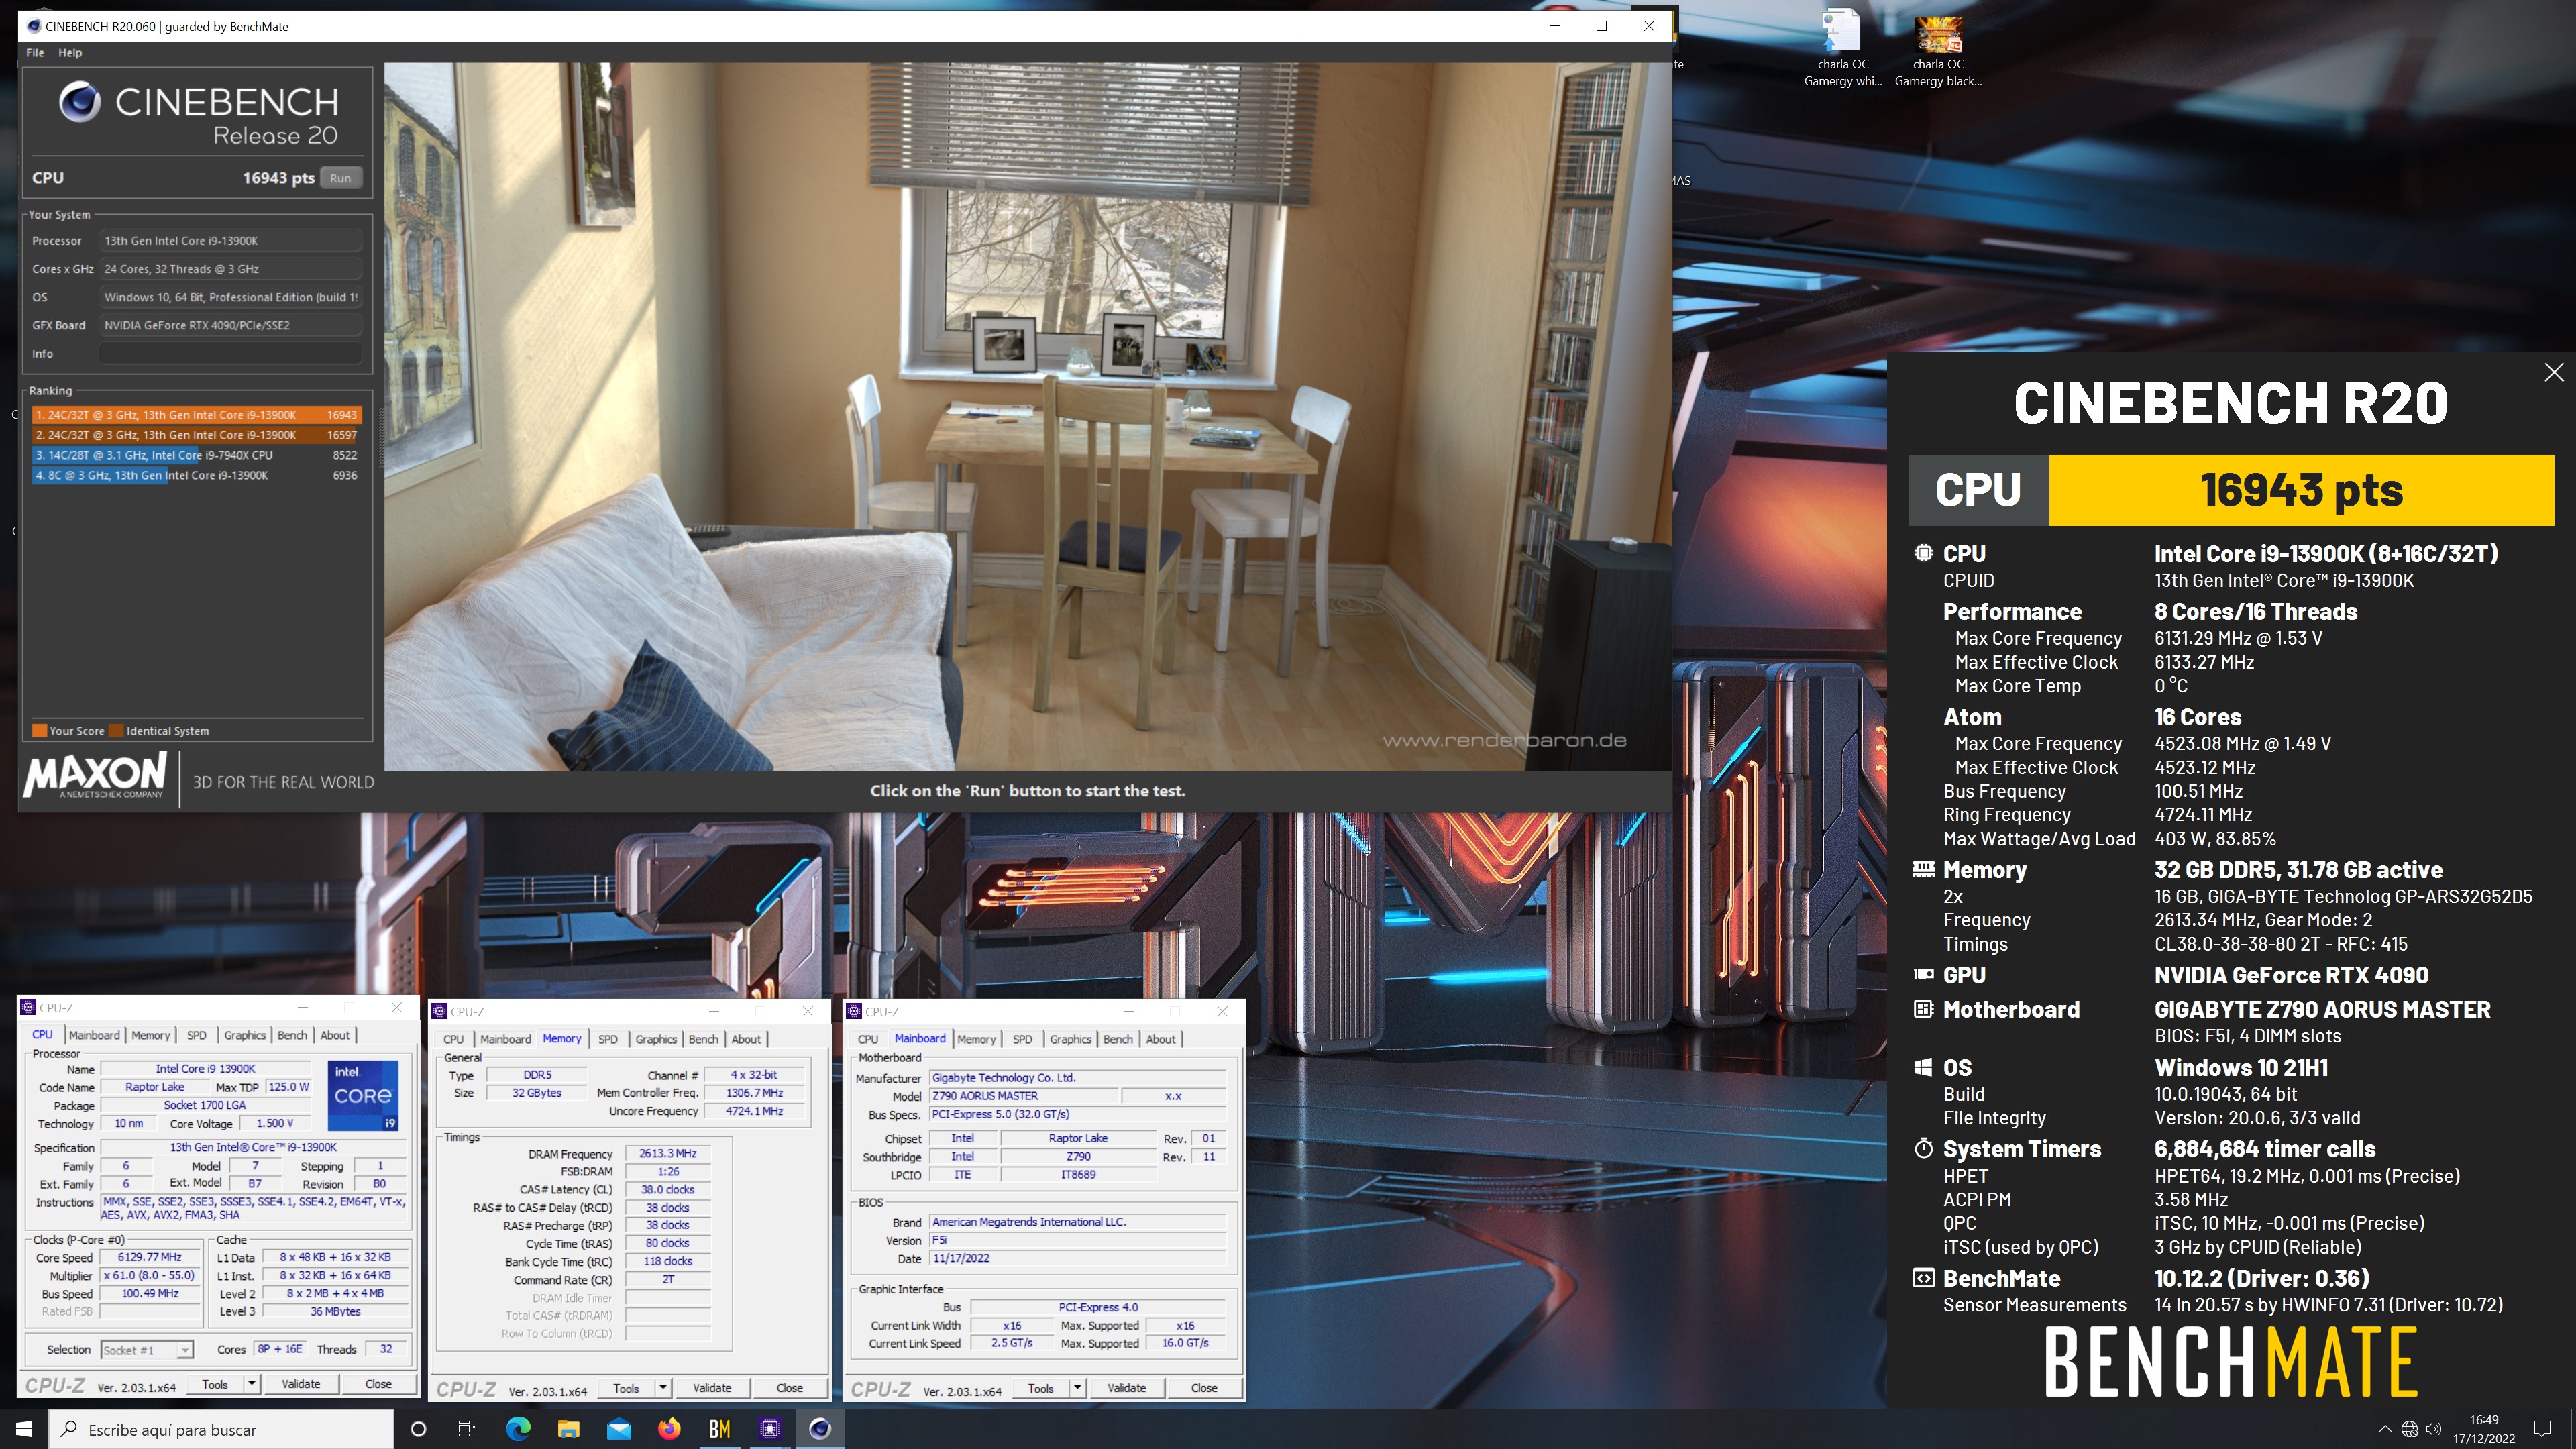Click Tools button in Mainboard CPU-Z window
Image resolution: width=2576 pixels, height=1449 pixels.
point(1041,1388)
